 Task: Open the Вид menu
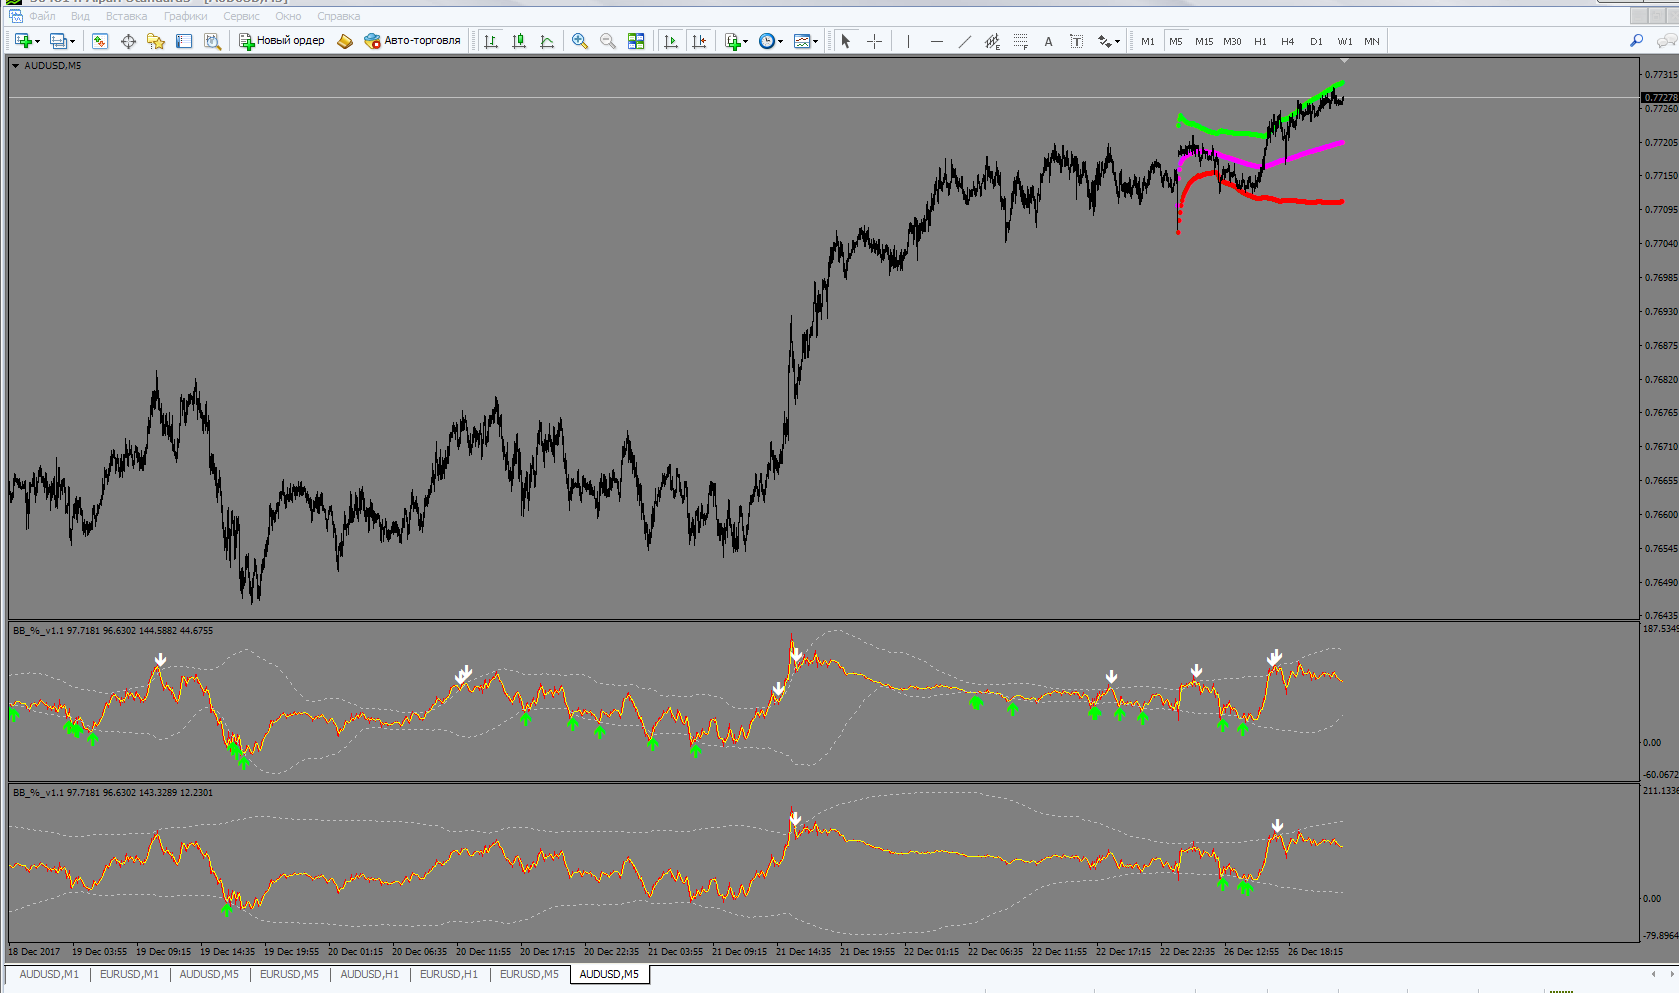tap(80, 16)
